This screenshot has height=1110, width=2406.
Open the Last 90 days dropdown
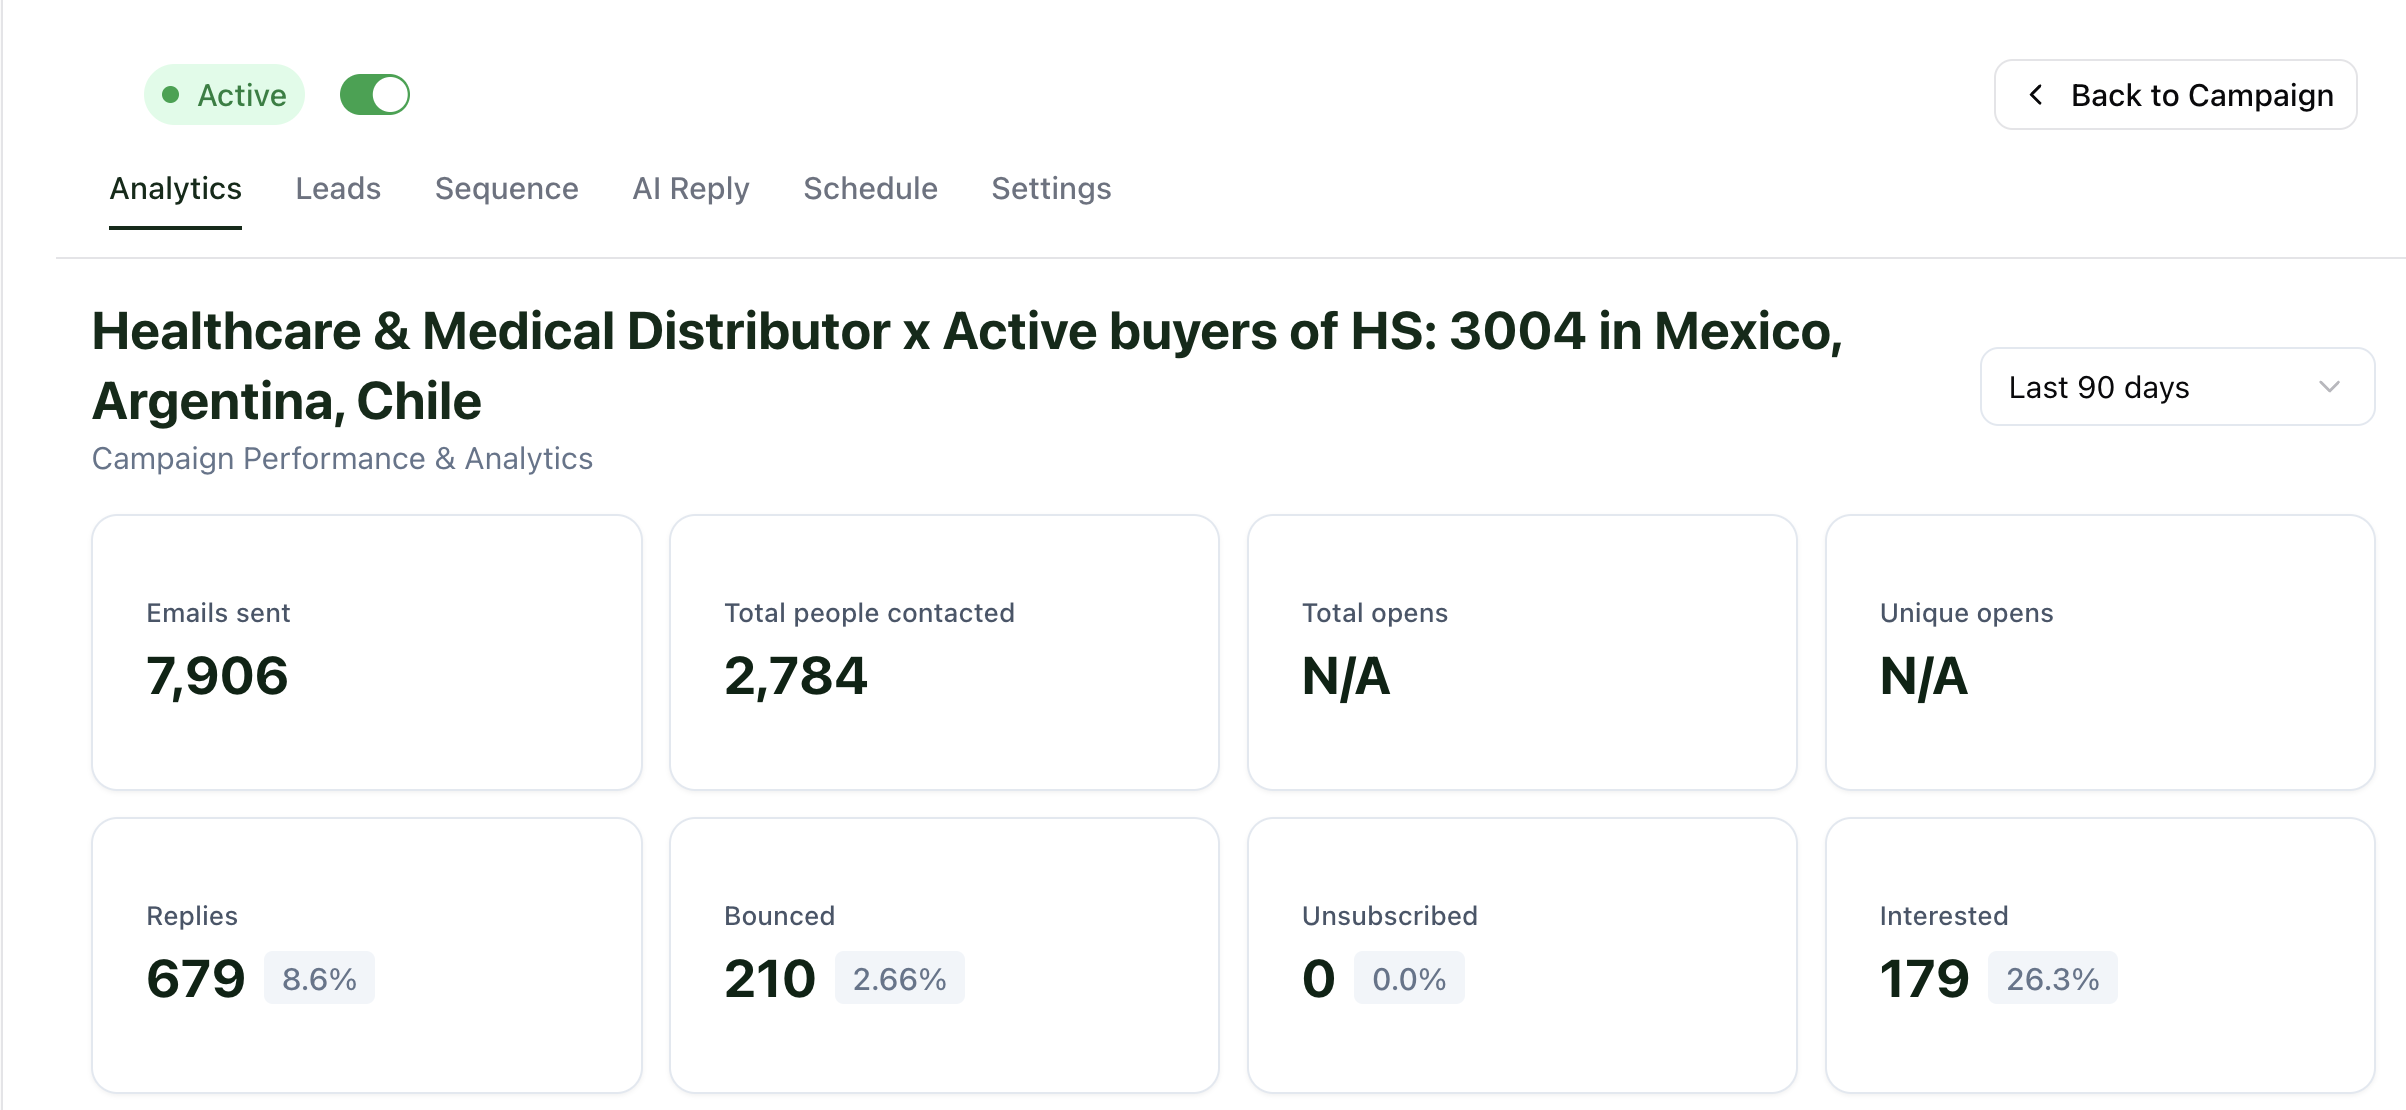2177,387
